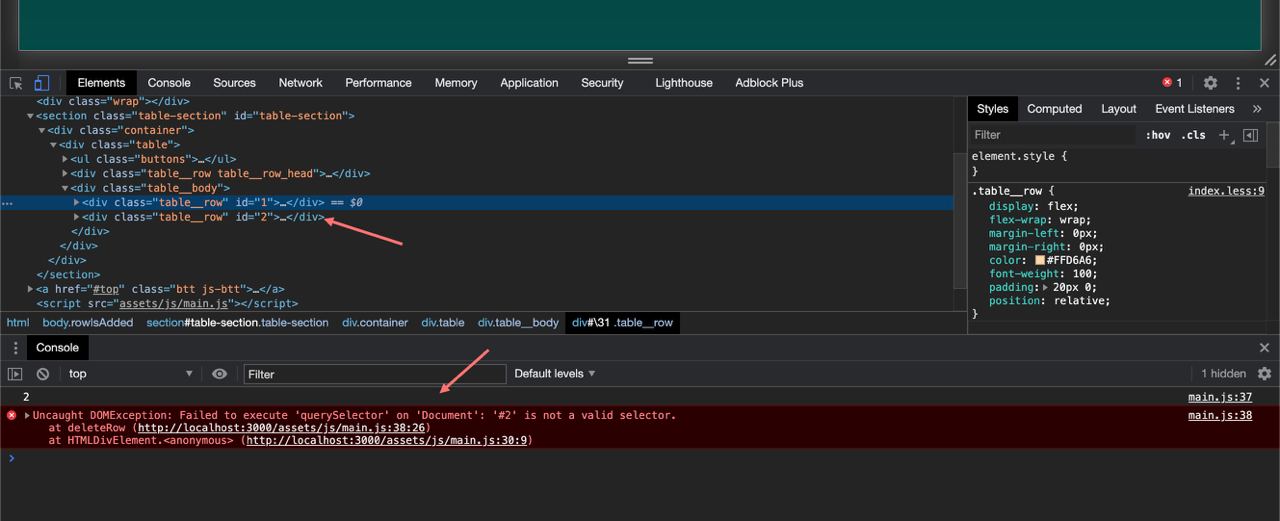1280x521 pixels.
Task: Open the assets/js/main.js script src link
Action: (176, 304)
